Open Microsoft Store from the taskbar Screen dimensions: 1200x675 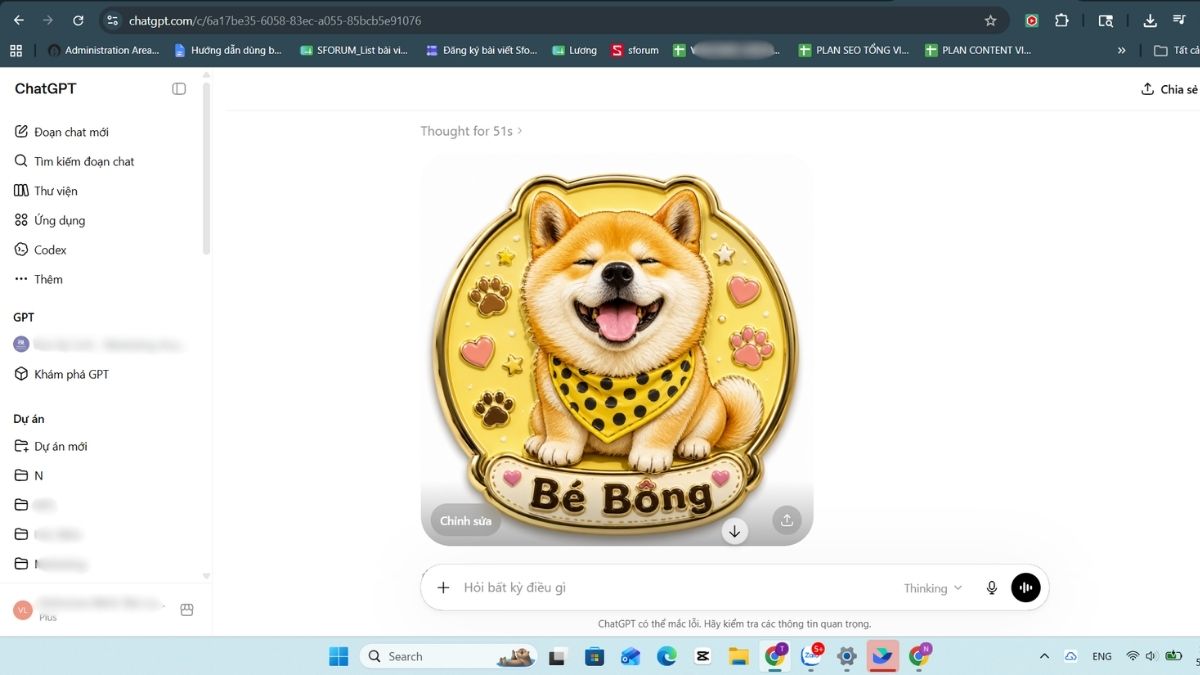594,656
